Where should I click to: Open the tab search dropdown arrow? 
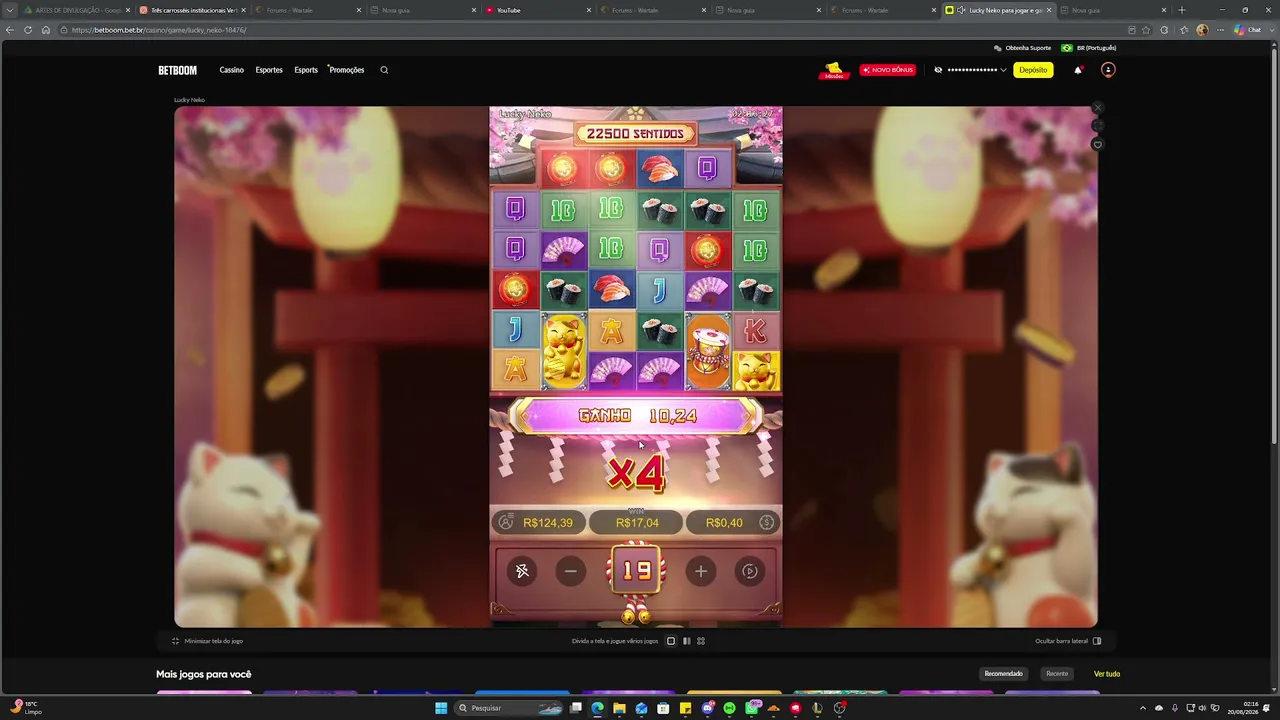click(x=10, y=10)
